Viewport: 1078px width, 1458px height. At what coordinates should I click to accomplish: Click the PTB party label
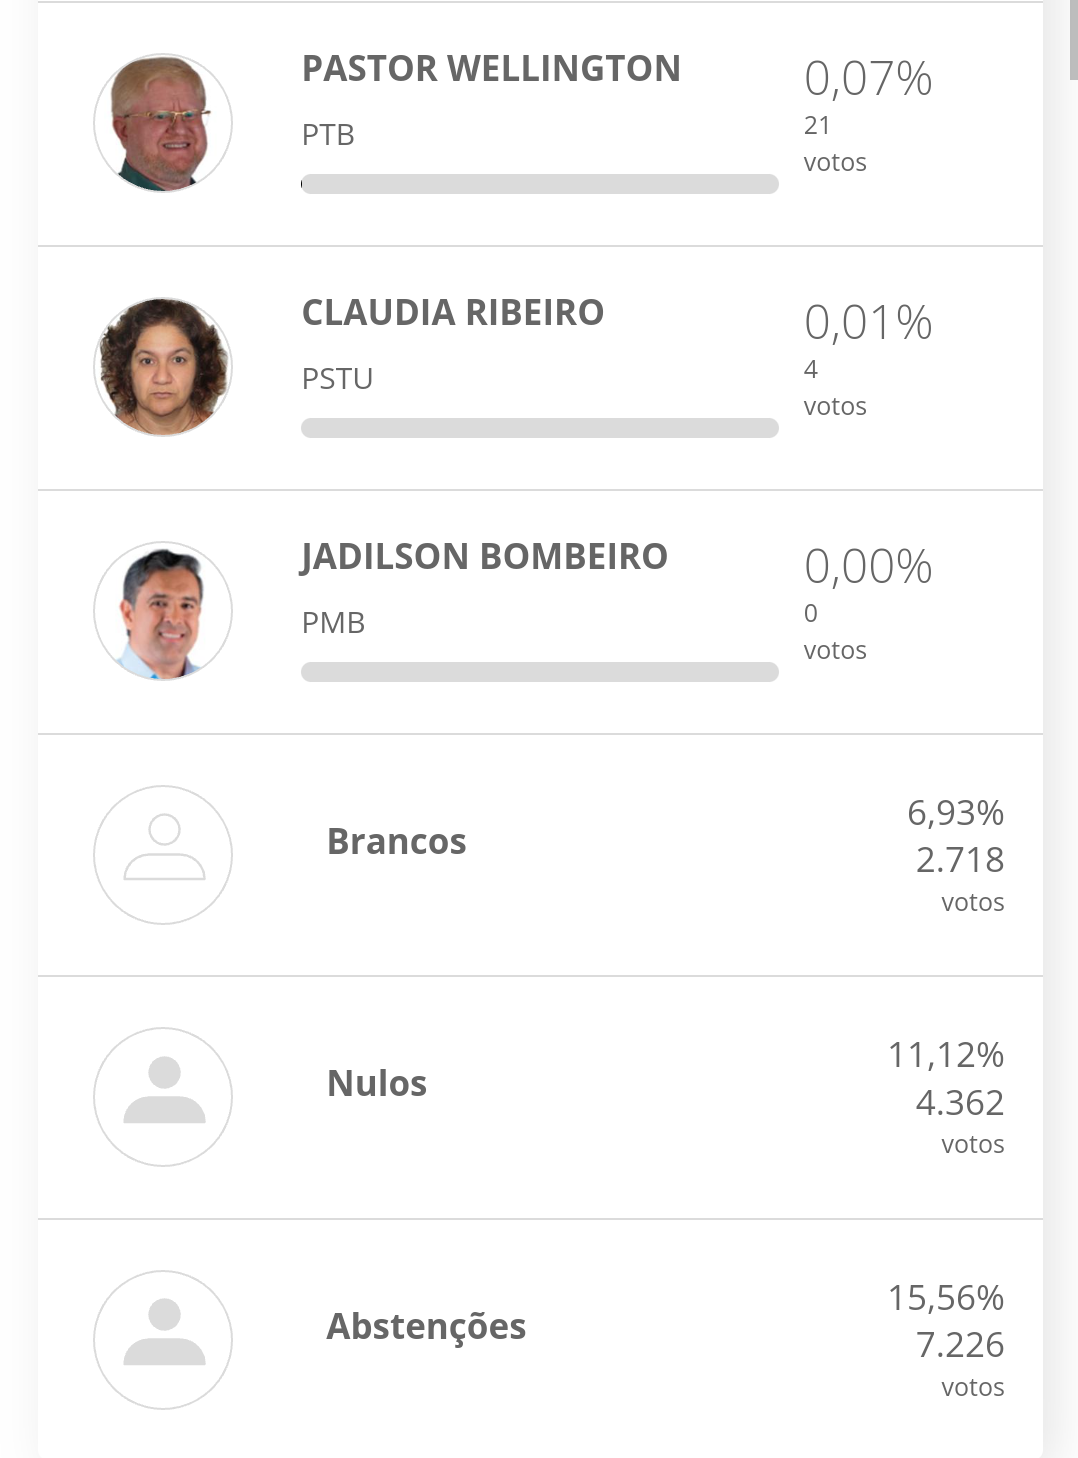(328, 135)
